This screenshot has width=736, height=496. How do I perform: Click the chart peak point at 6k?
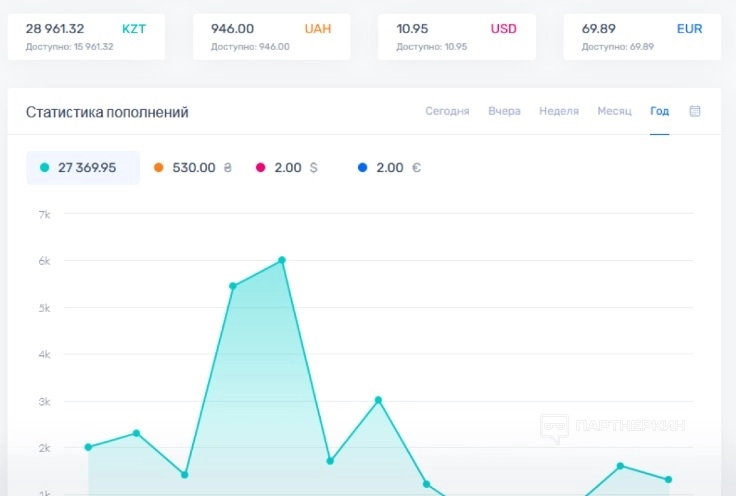282,260
